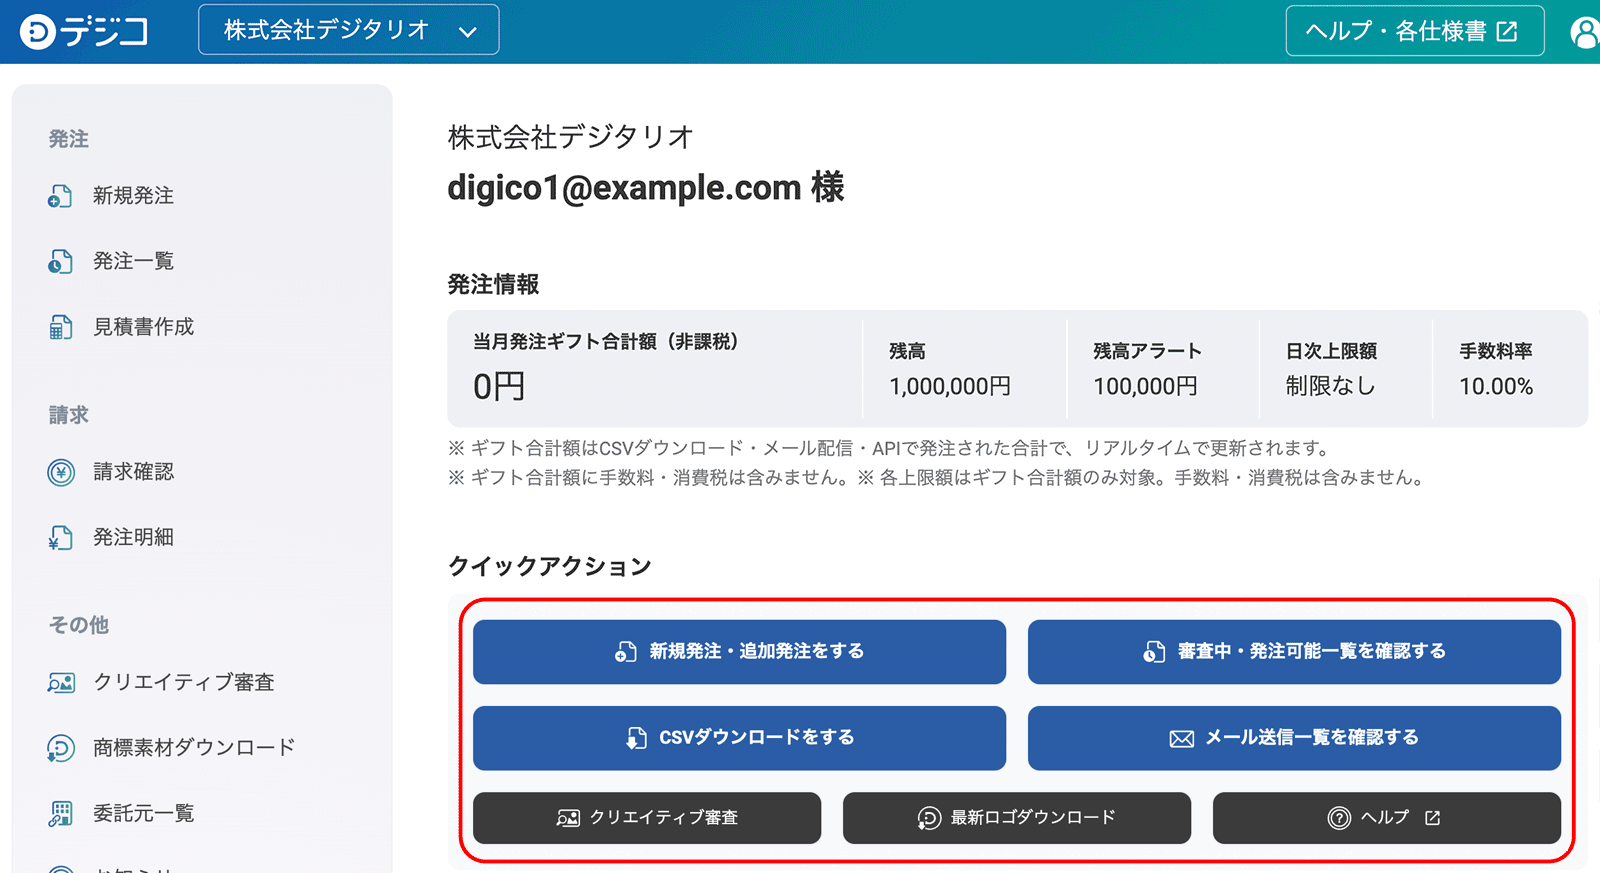Click the 新規発注 sidebar icon
The height and width of the screenshot is (873, 1600).
[x=60, y=196]
